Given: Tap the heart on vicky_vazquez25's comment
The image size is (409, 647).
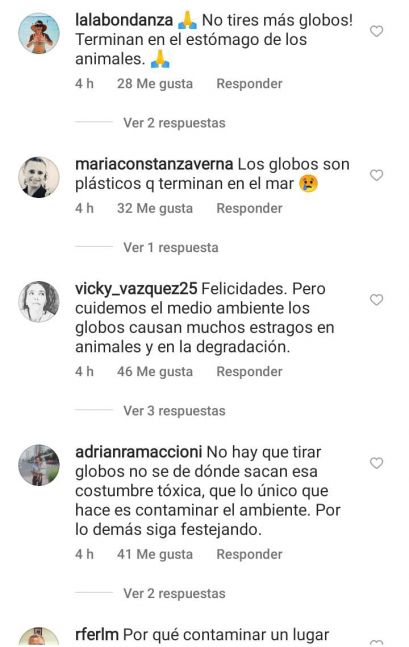Looking at the screenshot, I should (x=376, y=300).
